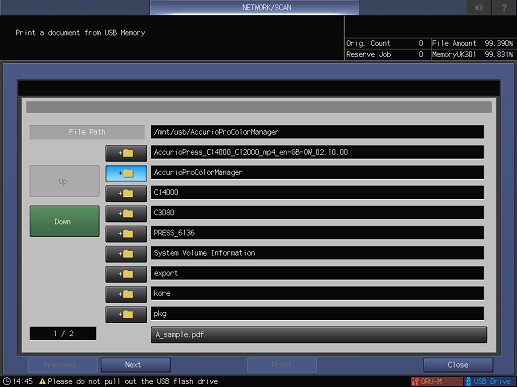Select the AccurioProColorManager folder name row

[x=317, y=172]
